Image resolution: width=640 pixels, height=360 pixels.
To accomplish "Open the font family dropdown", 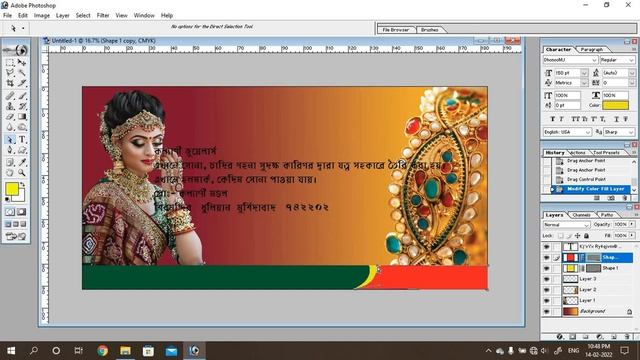I will click(594, 60).
